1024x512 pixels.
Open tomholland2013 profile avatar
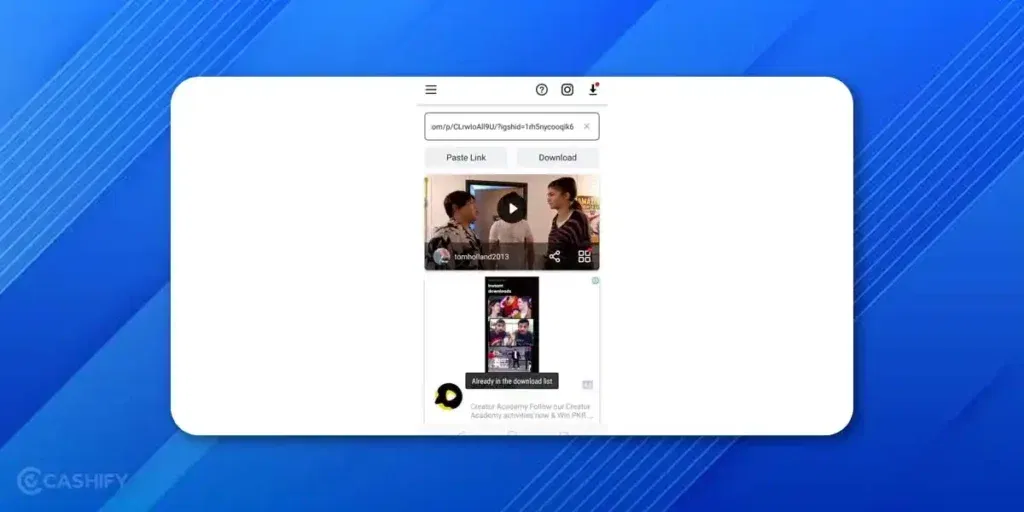[441, 257]
